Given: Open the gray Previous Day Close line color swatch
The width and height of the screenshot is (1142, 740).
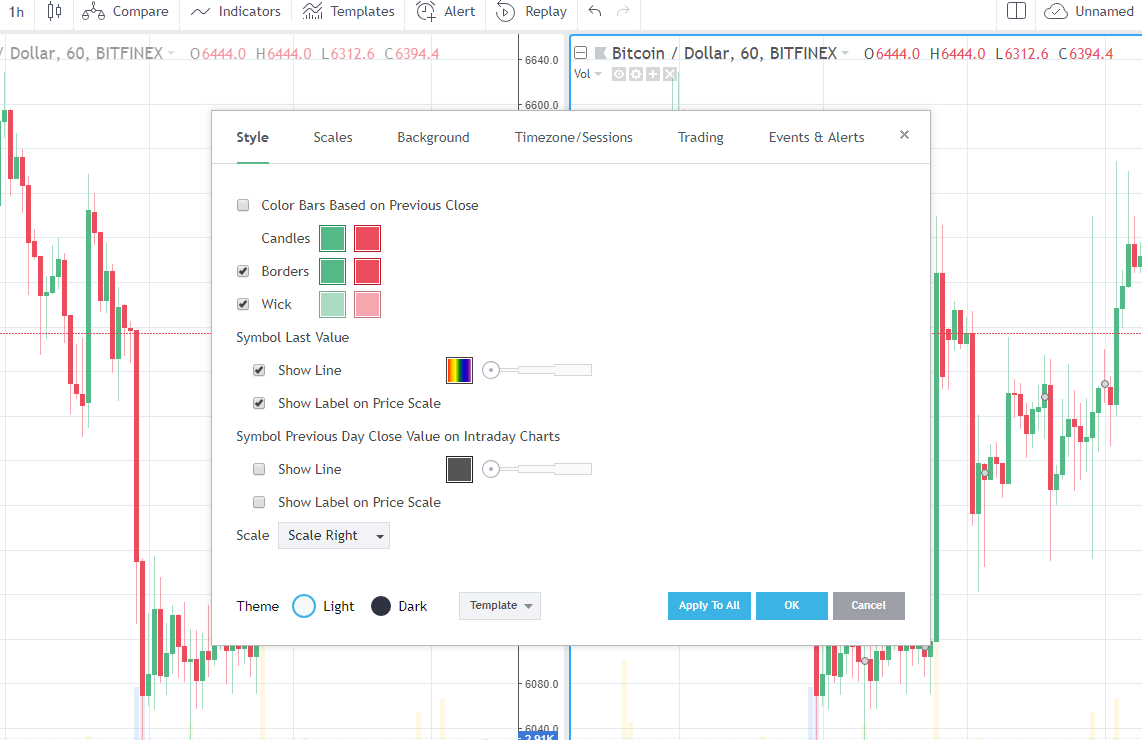Looking at the screenshot, I should [x=459, y=470].
